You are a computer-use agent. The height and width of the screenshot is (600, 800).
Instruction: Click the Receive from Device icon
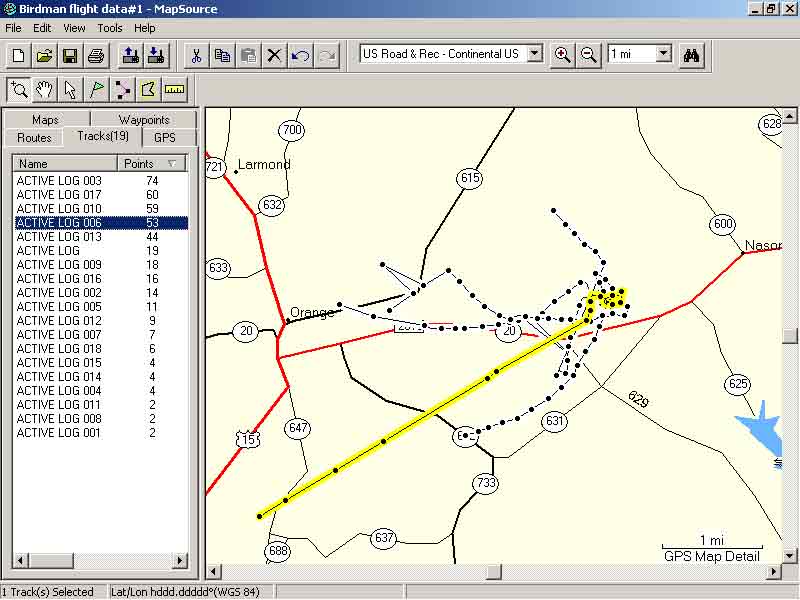156,55
